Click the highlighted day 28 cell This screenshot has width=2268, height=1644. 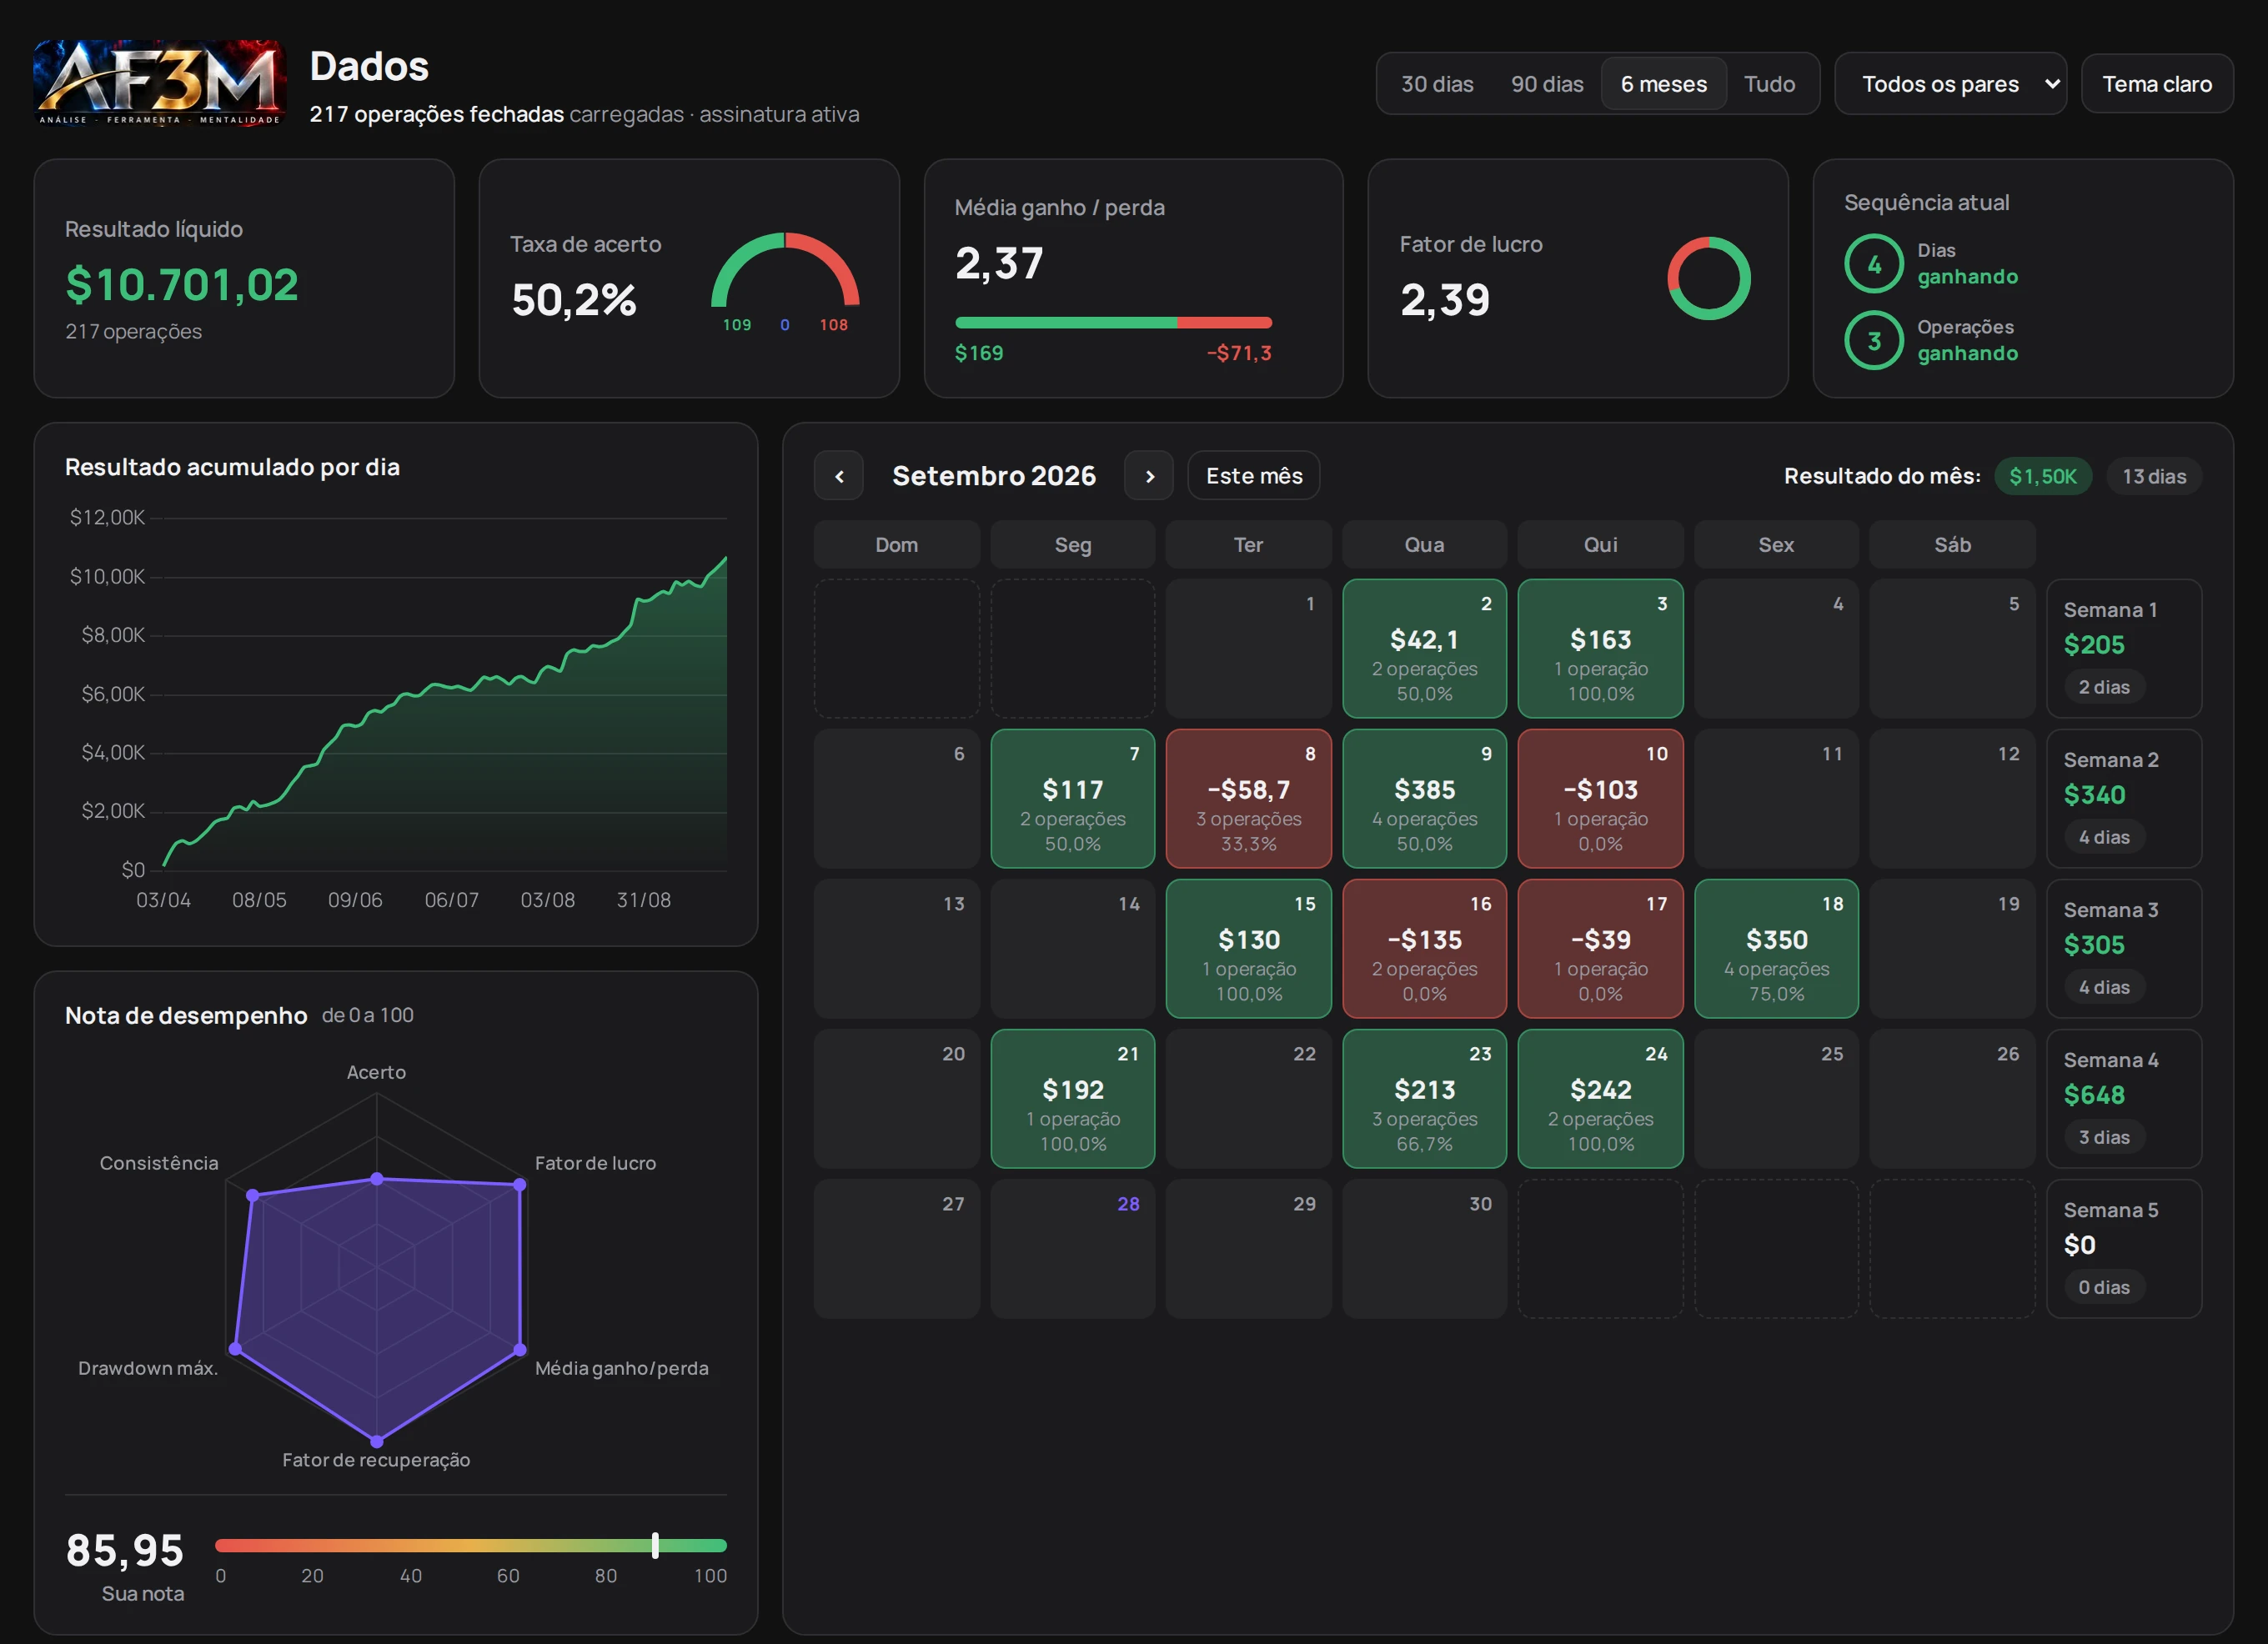(x=1073, y=1248)
